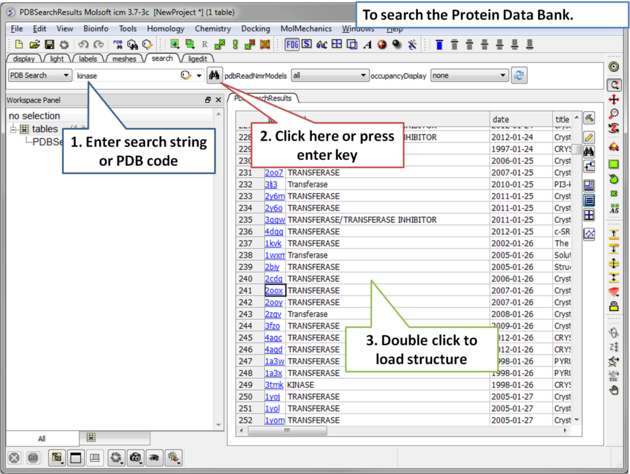The height and width of the screenshot is (474, 630).
Task: Open the pdbReadNmrModels dropdown
Action: coord(362,76)
